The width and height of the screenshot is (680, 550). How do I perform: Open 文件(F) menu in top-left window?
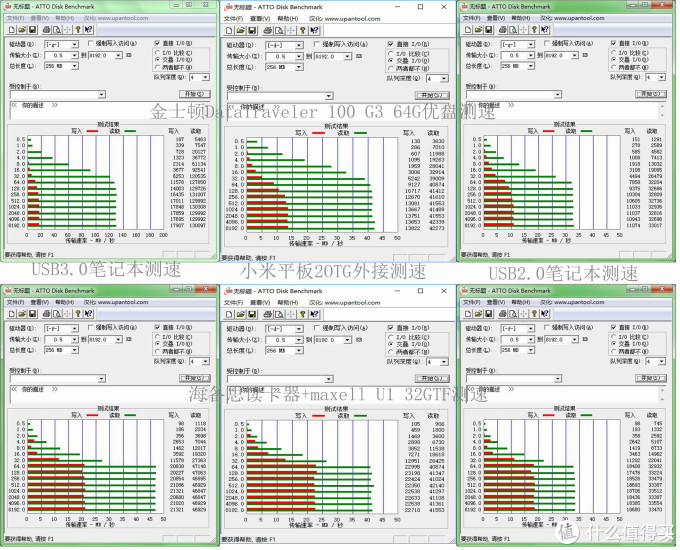pos(16,18)
